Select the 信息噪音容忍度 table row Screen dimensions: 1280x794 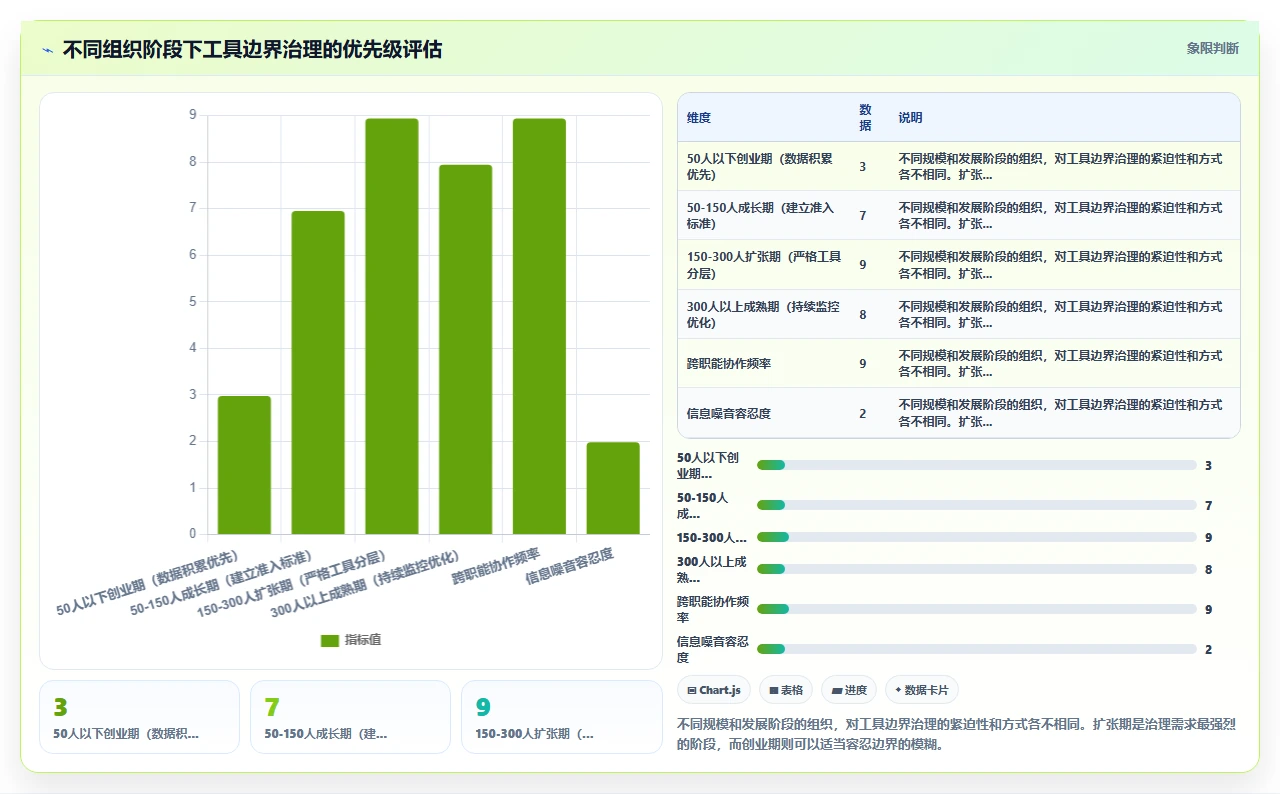958,413
